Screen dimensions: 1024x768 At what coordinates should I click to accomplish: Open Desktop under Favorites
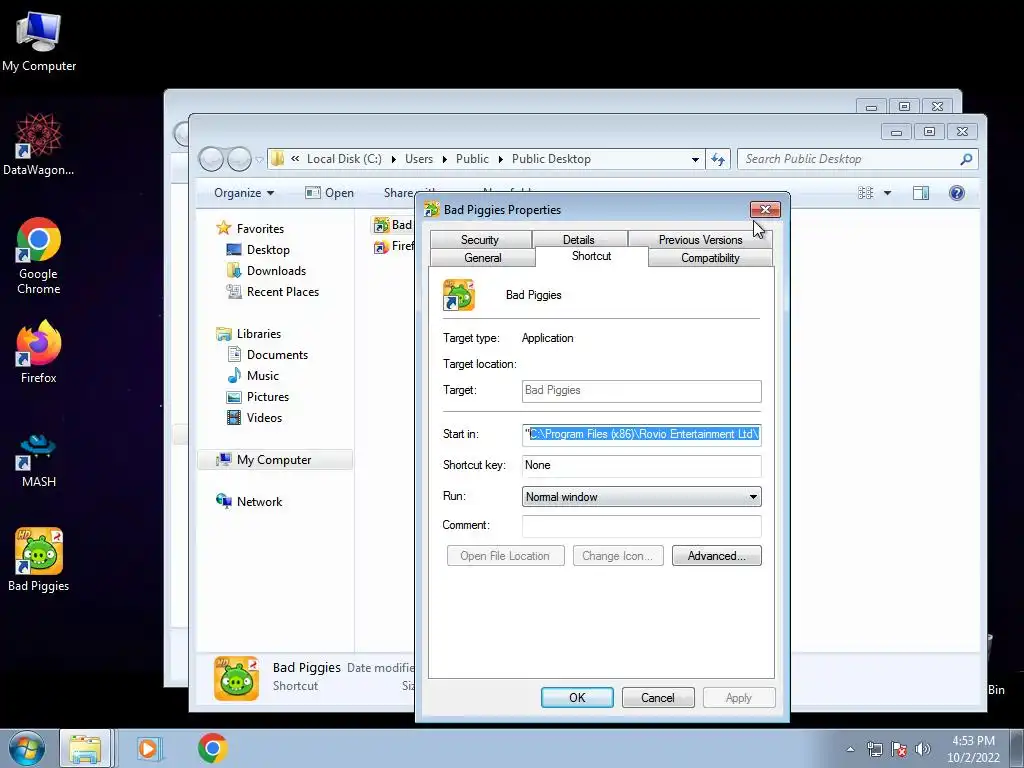268,249
